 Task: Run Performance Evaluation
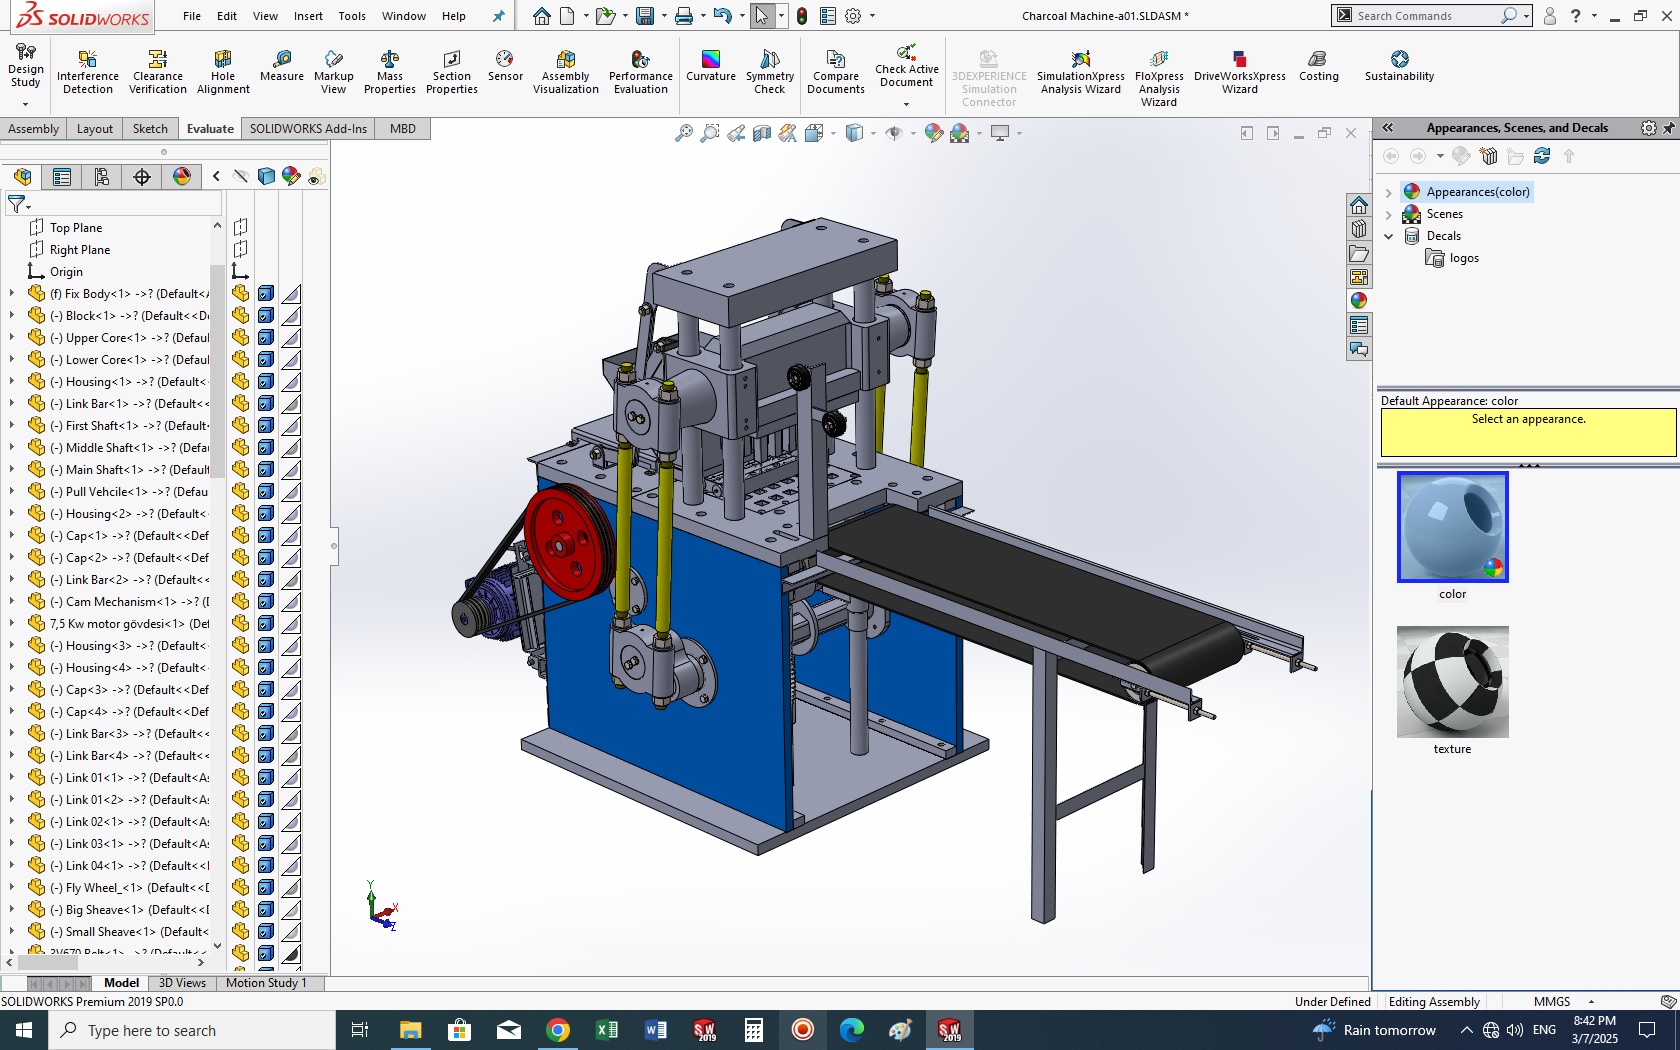[x=641, y=73]
